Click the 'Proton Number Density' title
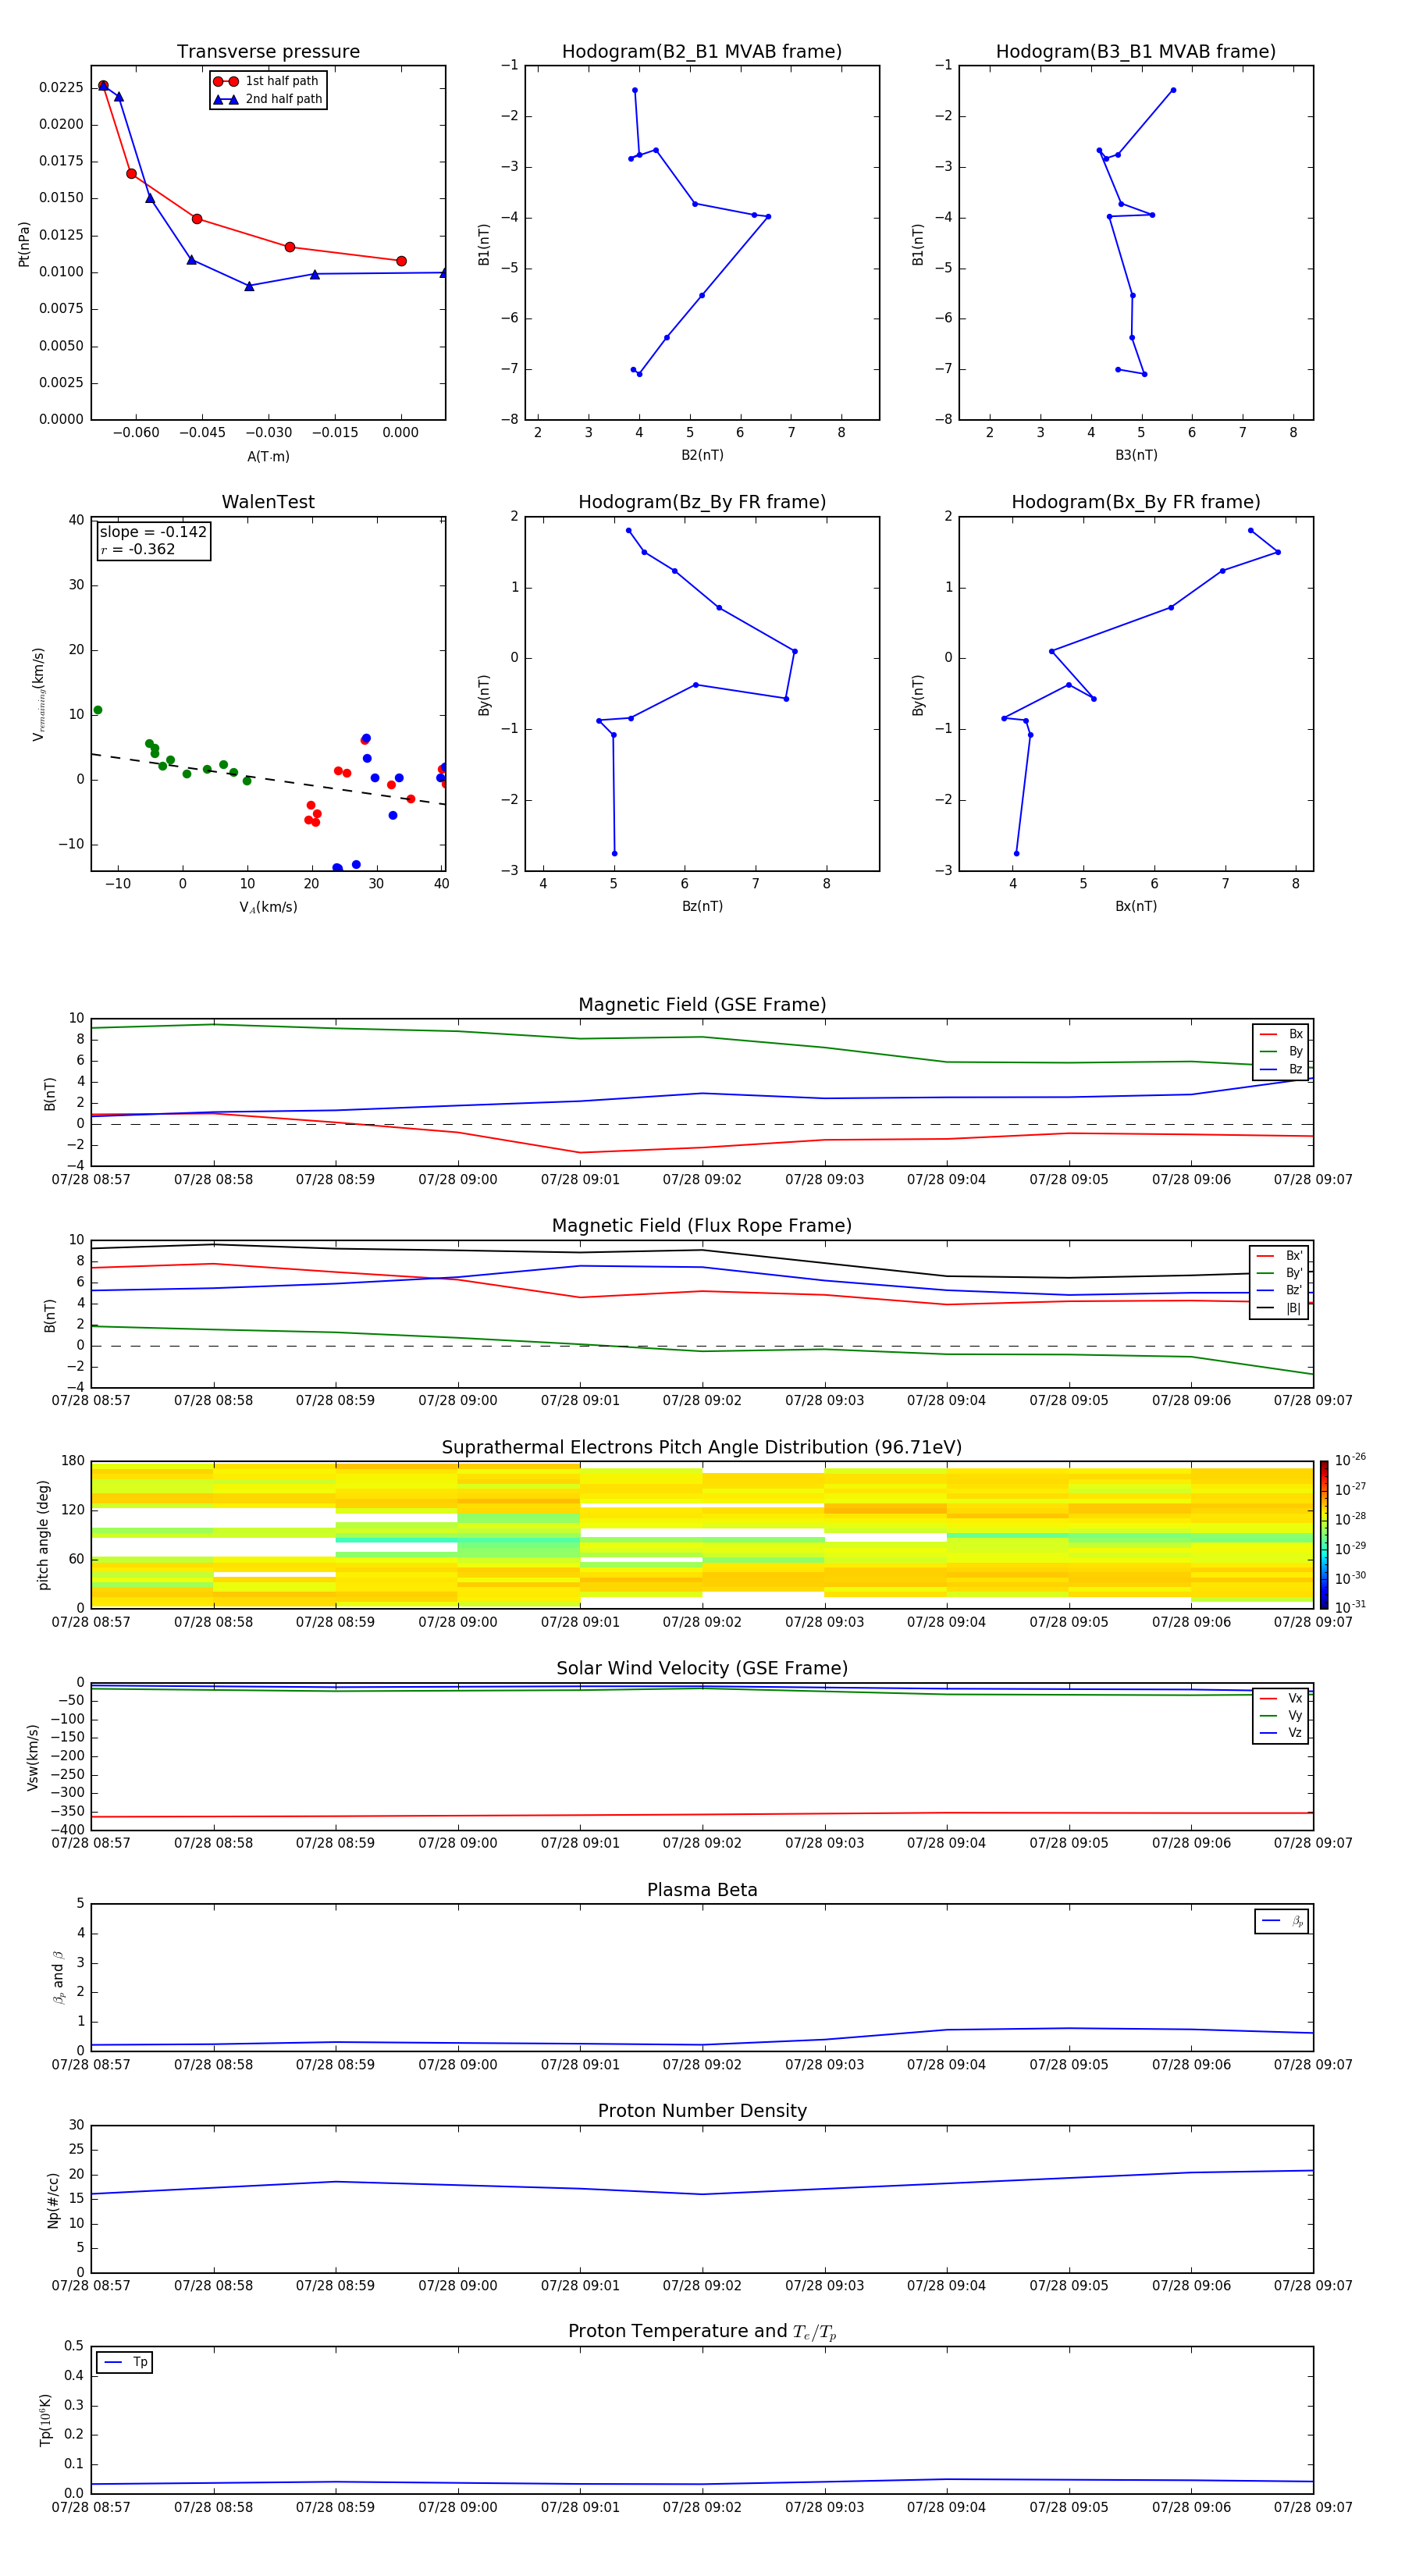 point(702,2111)
